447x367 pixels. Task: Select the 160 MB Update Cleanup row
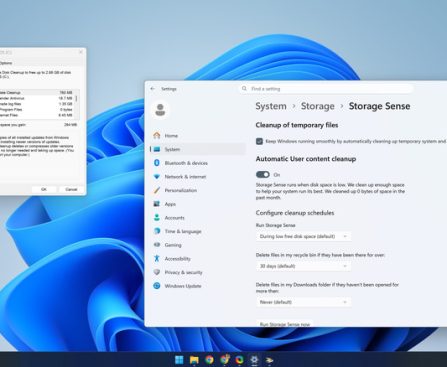pyautogui.click(x=37, y=92)
